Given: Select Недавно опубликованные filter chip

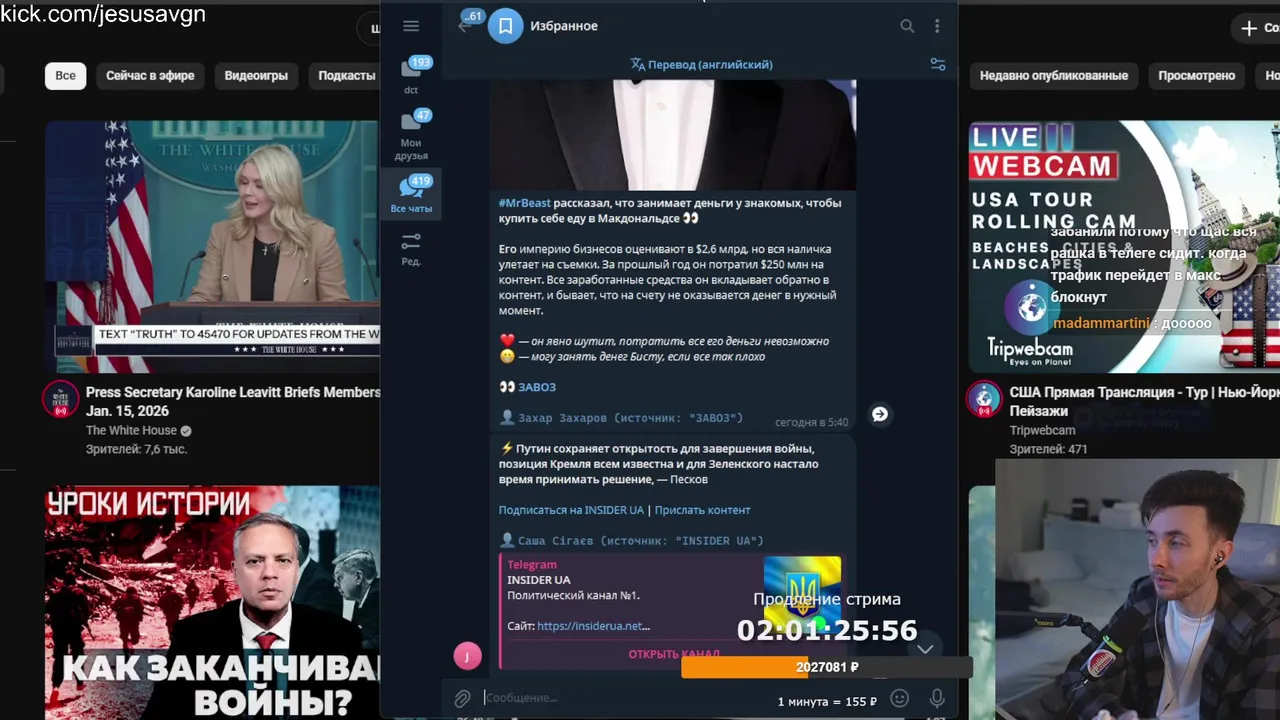Looking at the screenshot, I should coord(1054,76).
